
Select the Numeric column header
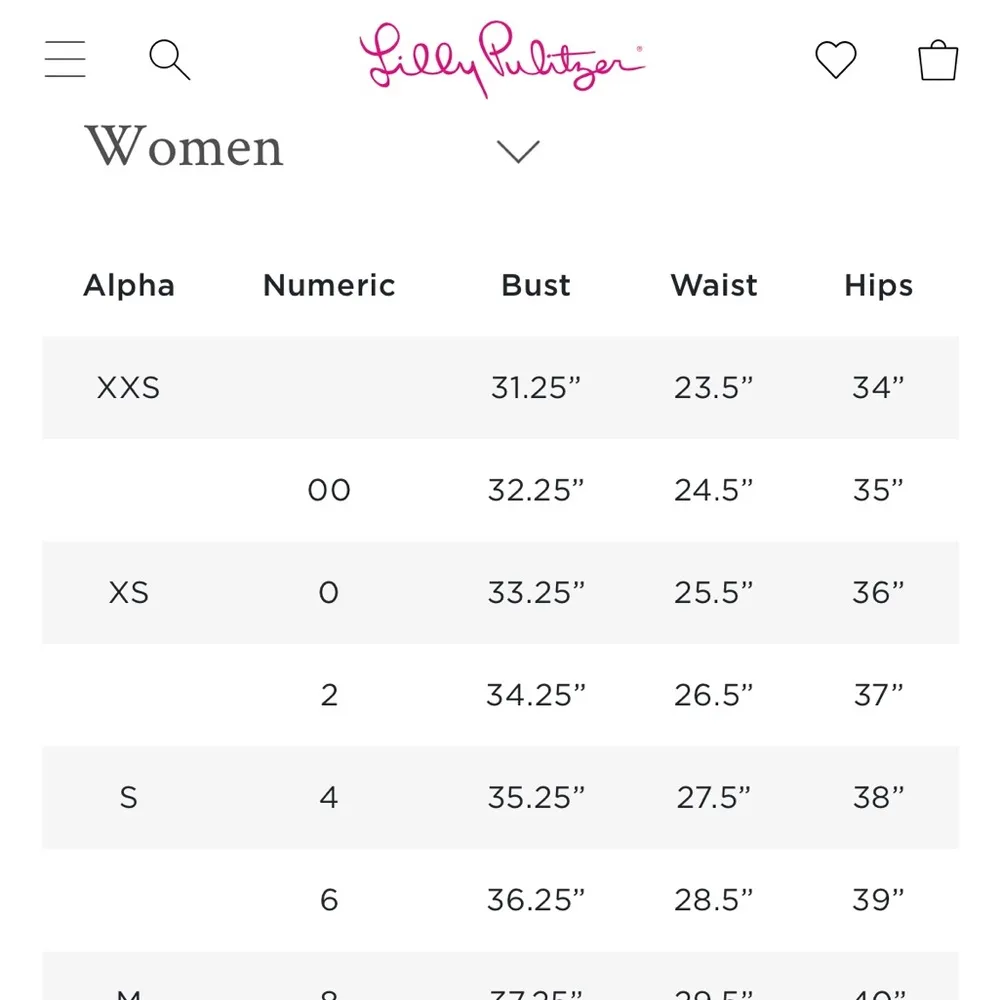[x=329, y=286]
